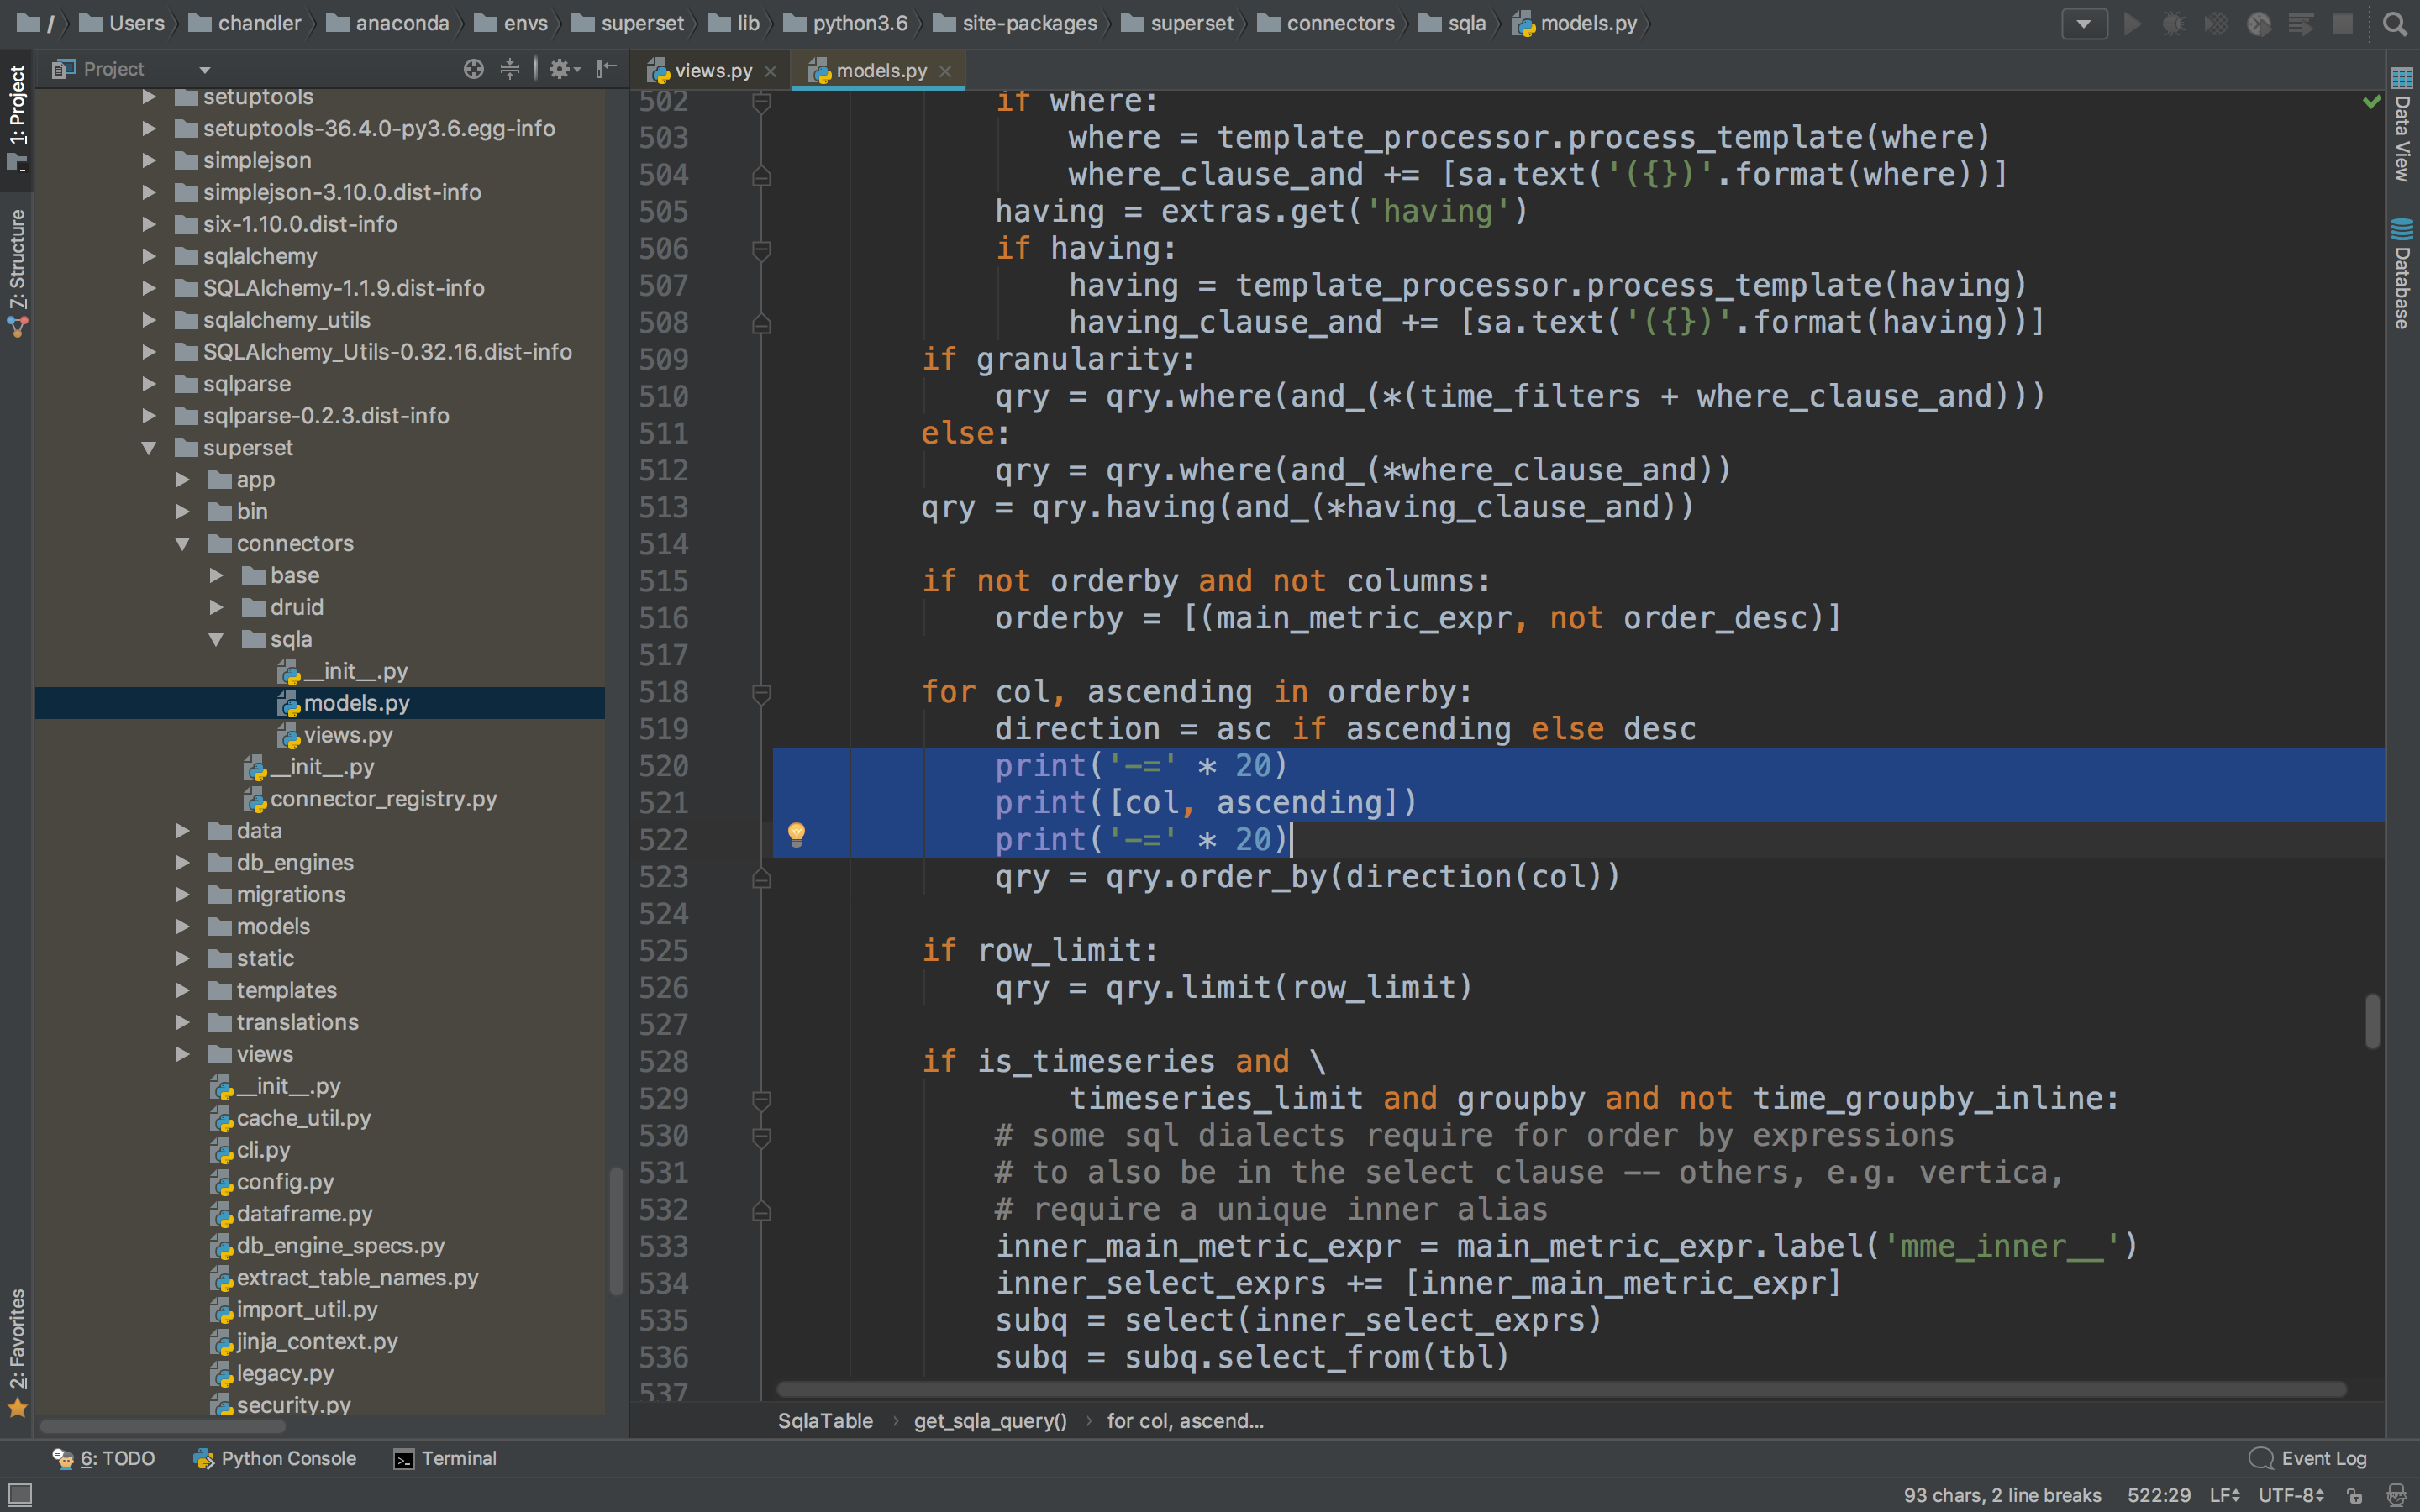
Task: Click the scroll-from-source target icon
Action: click(x=474, y=69)
